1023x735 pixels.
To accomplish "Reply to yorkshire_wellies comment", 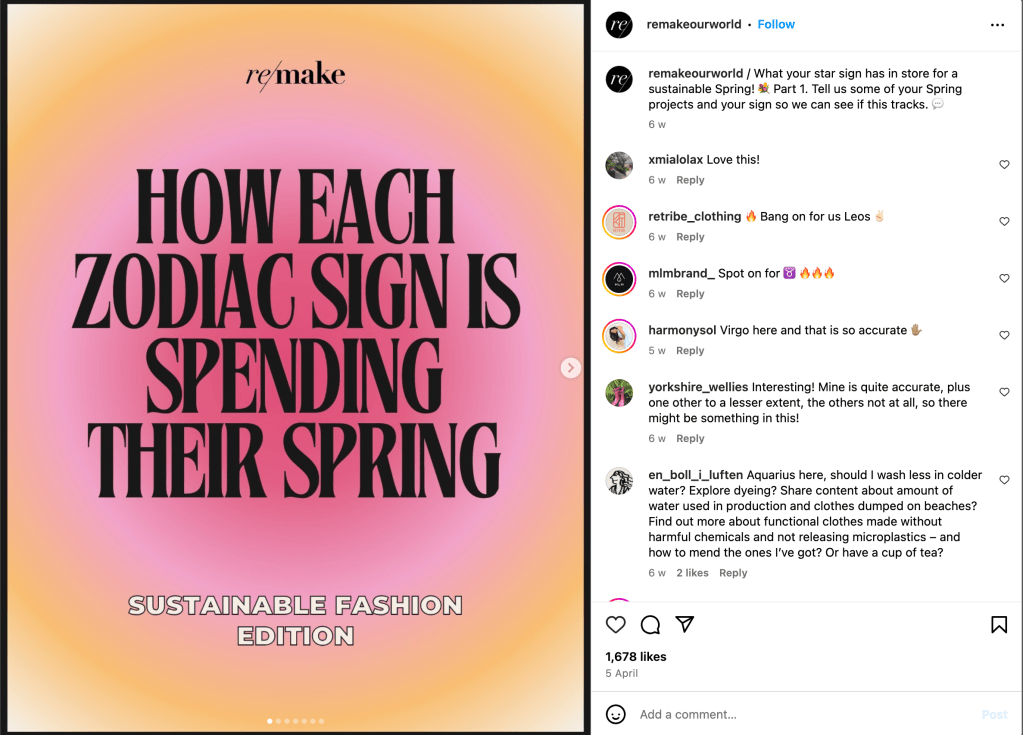I will coord(690,439).
